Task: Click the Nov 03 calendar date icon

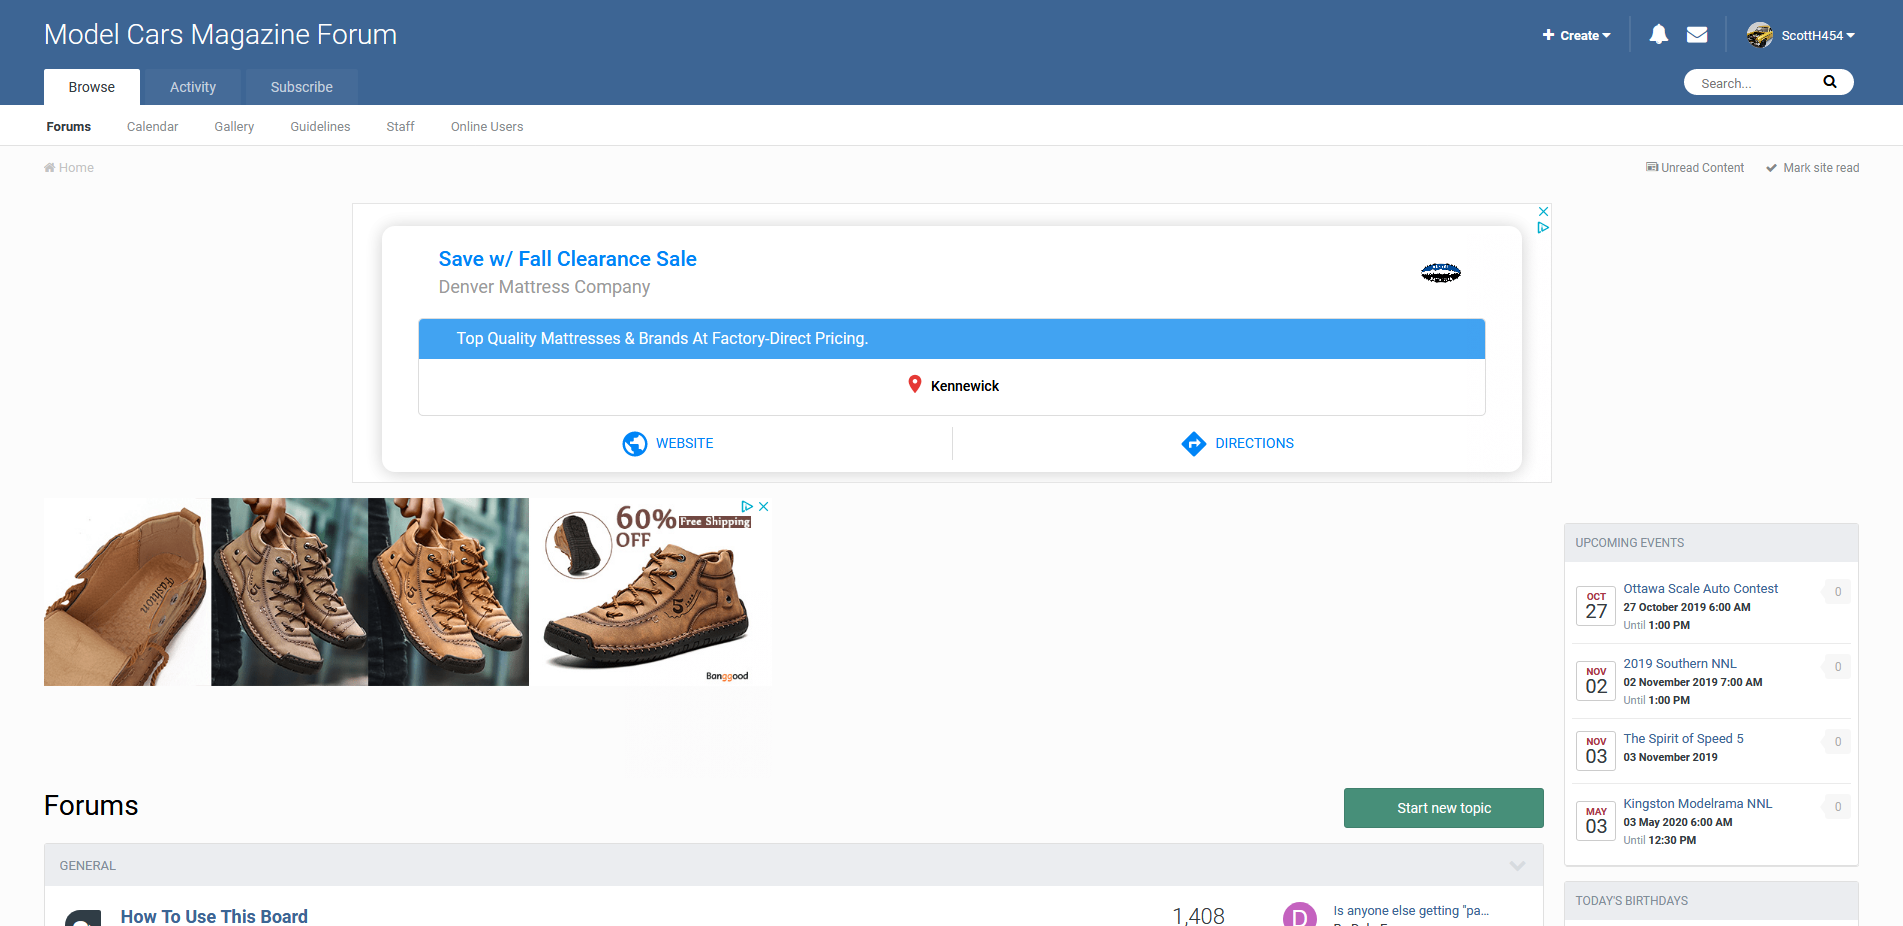Action: click(1596, 751)
